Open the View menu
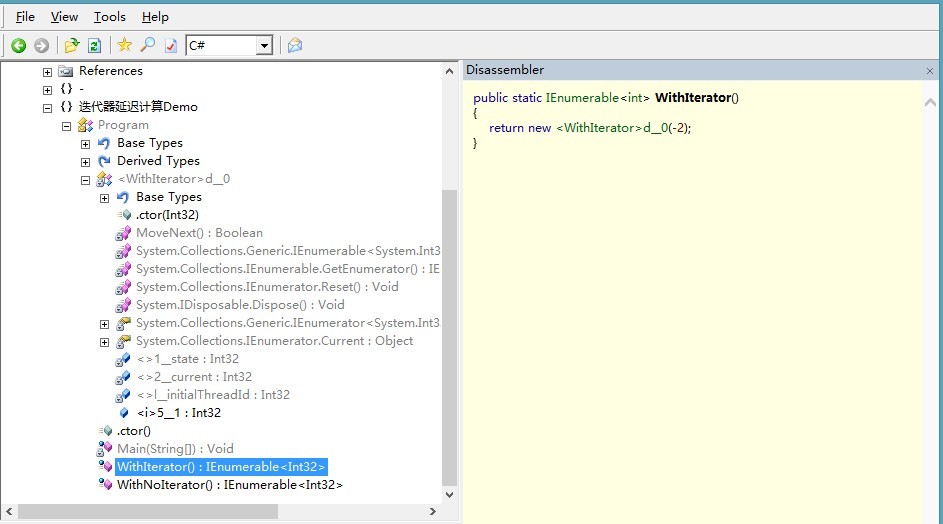The image size is (943, 524). (64, 17)
